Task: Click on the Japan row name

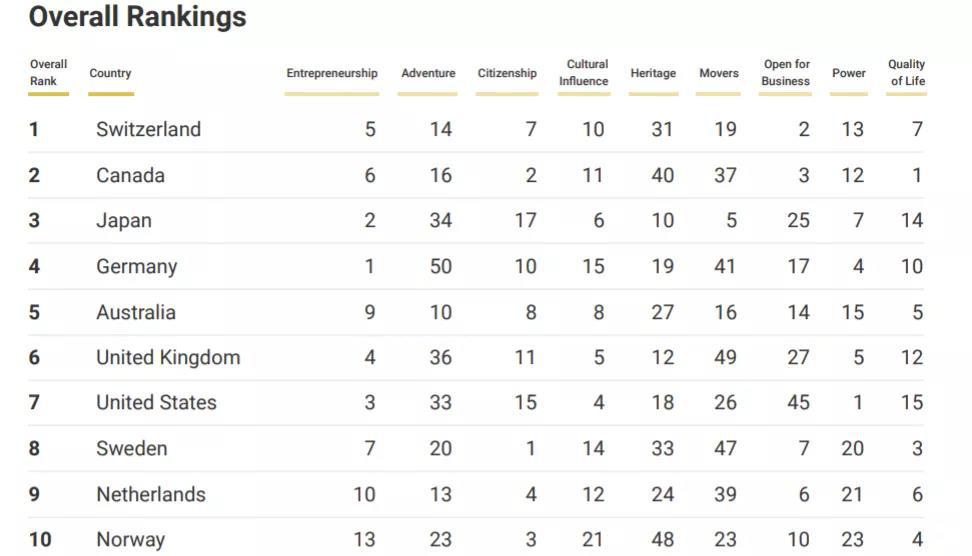Action: tap(124, 221)
